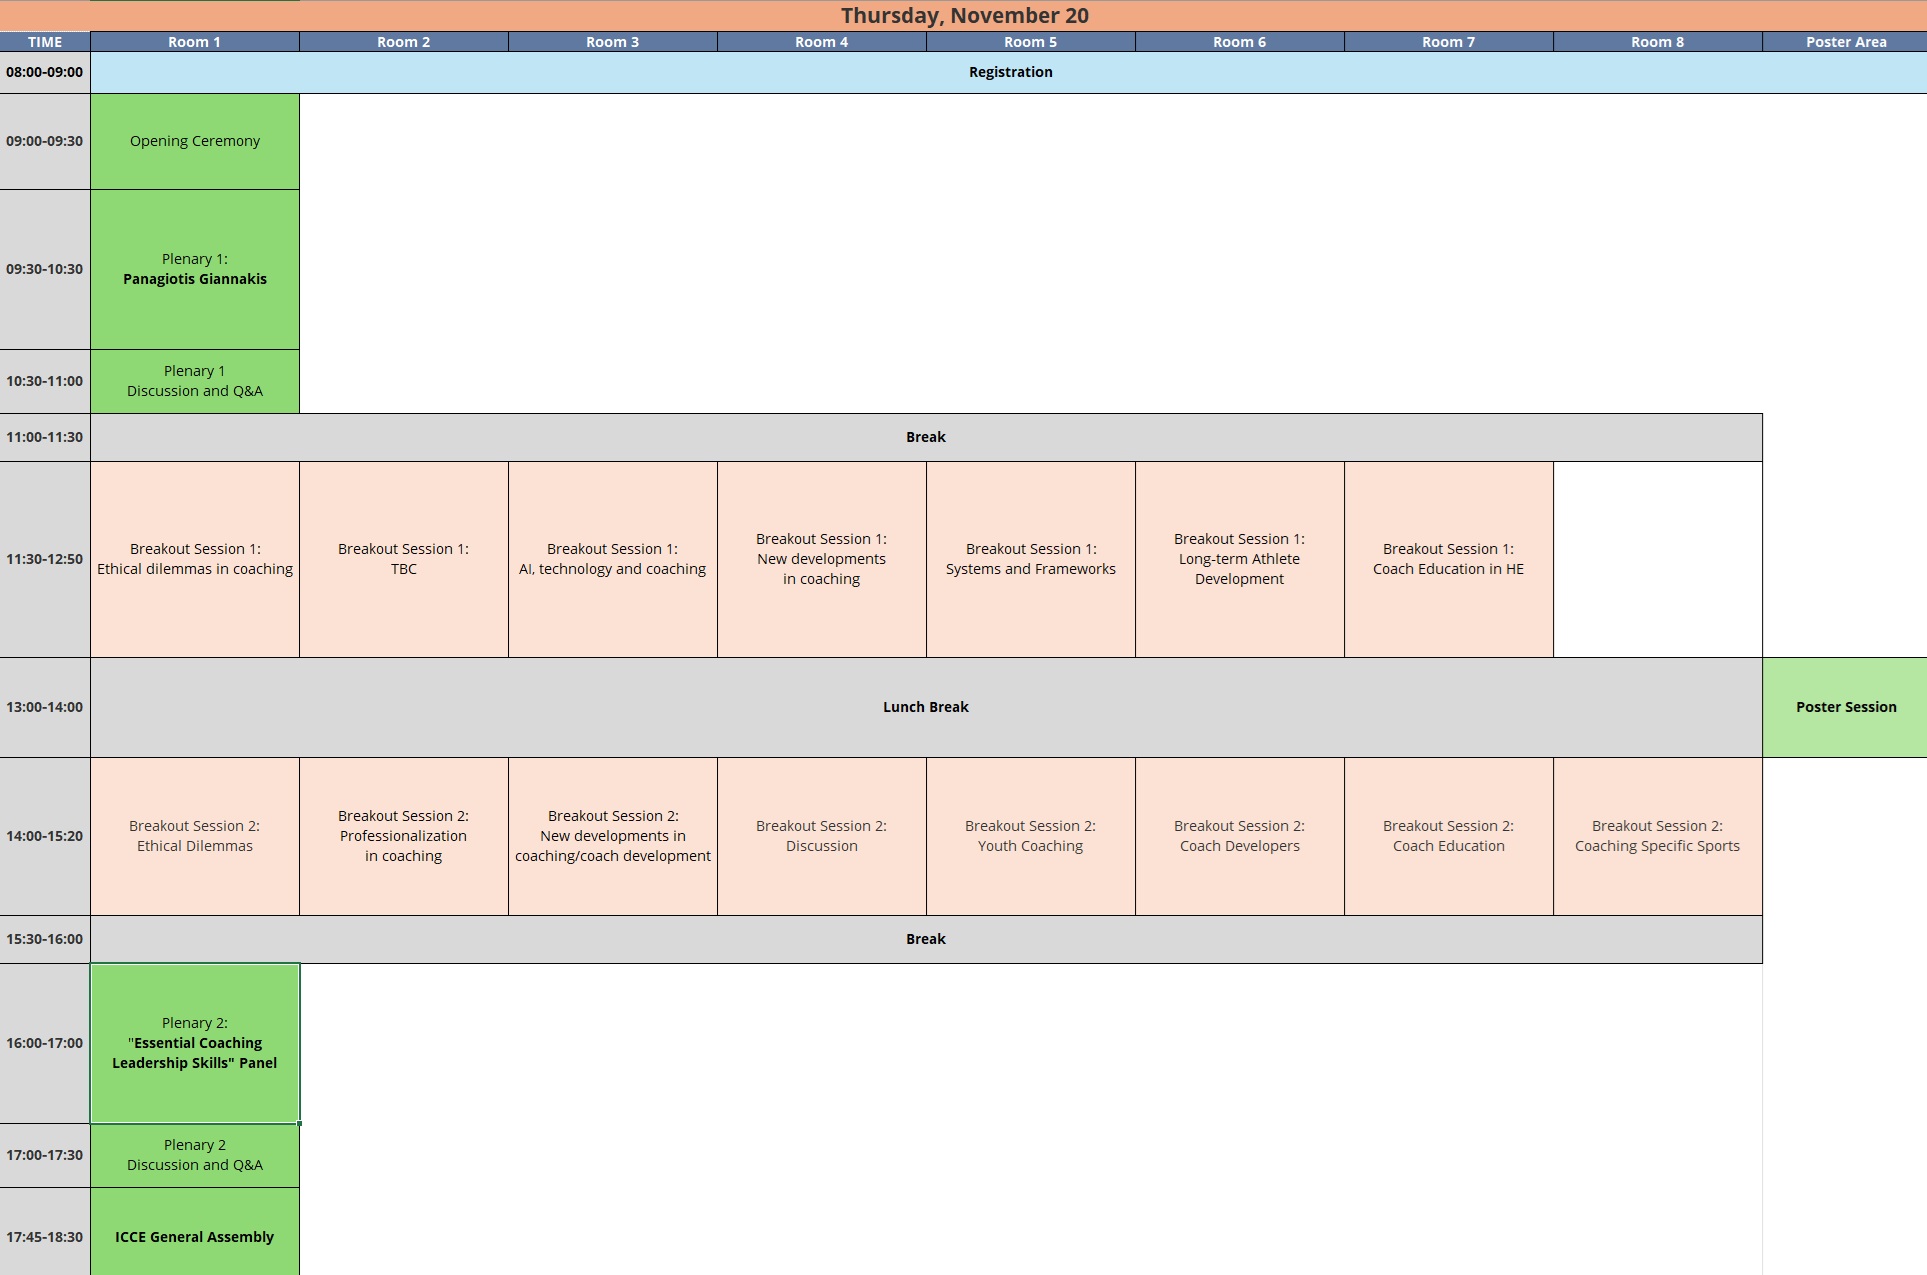Select the Registration row cell
This screenshot has width=1927, height=1275.
(x=1010, y=72)
